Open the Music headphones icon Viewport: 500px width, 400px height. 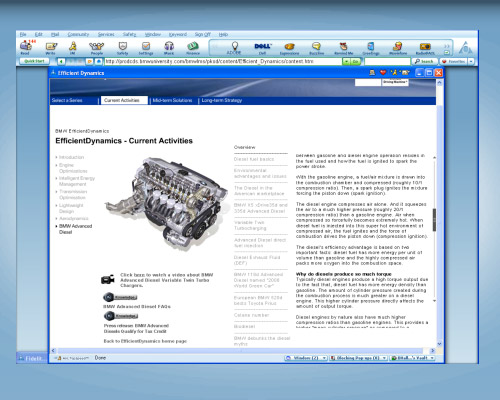(169, 47)
